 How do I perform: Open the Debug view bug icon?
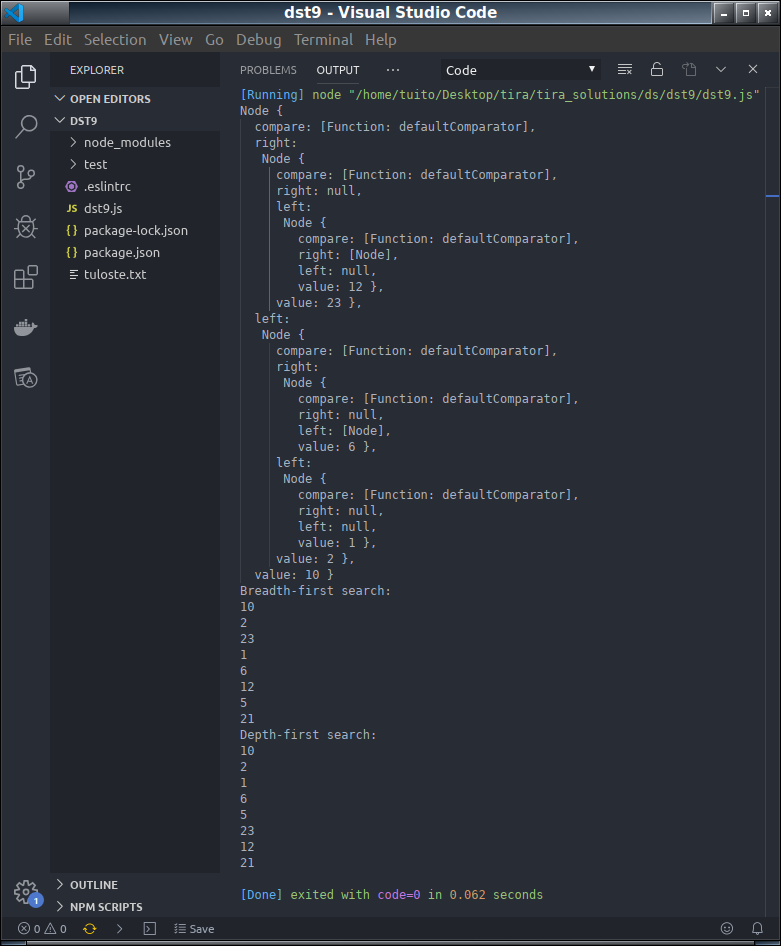25,227
